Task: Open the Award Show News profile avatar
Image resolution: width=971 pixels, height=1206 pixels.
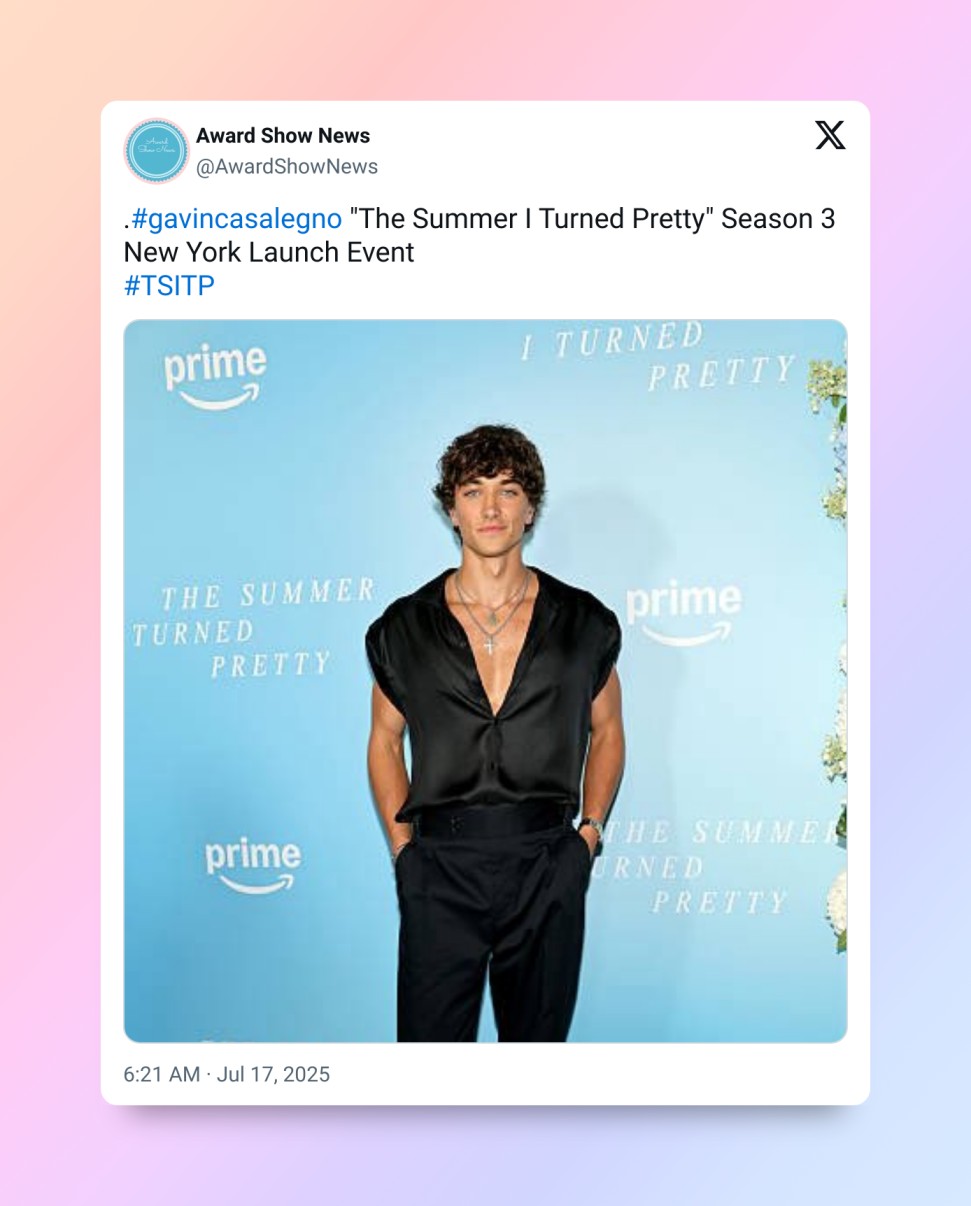Action: 156,151
